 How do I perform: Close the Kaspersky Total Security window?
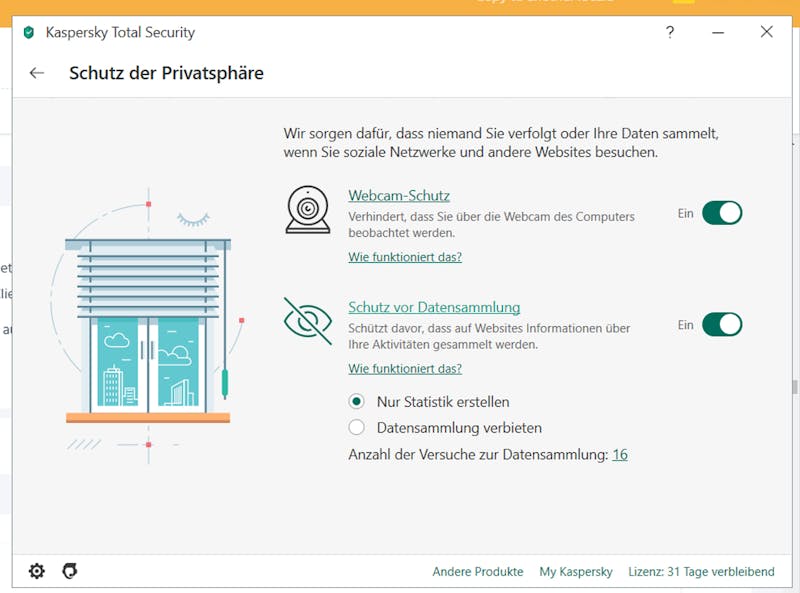[x=766, y=32]
